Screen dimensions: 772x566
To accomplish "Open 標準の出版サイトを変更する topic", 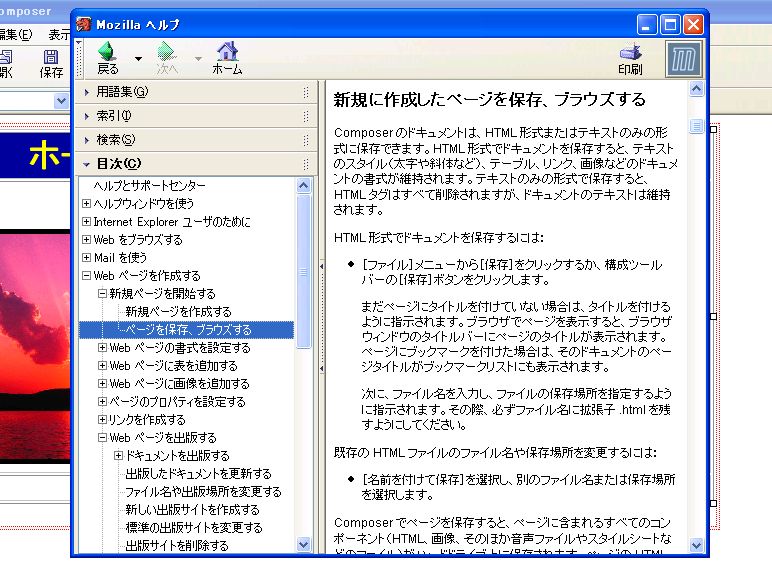I will [194, 528].
